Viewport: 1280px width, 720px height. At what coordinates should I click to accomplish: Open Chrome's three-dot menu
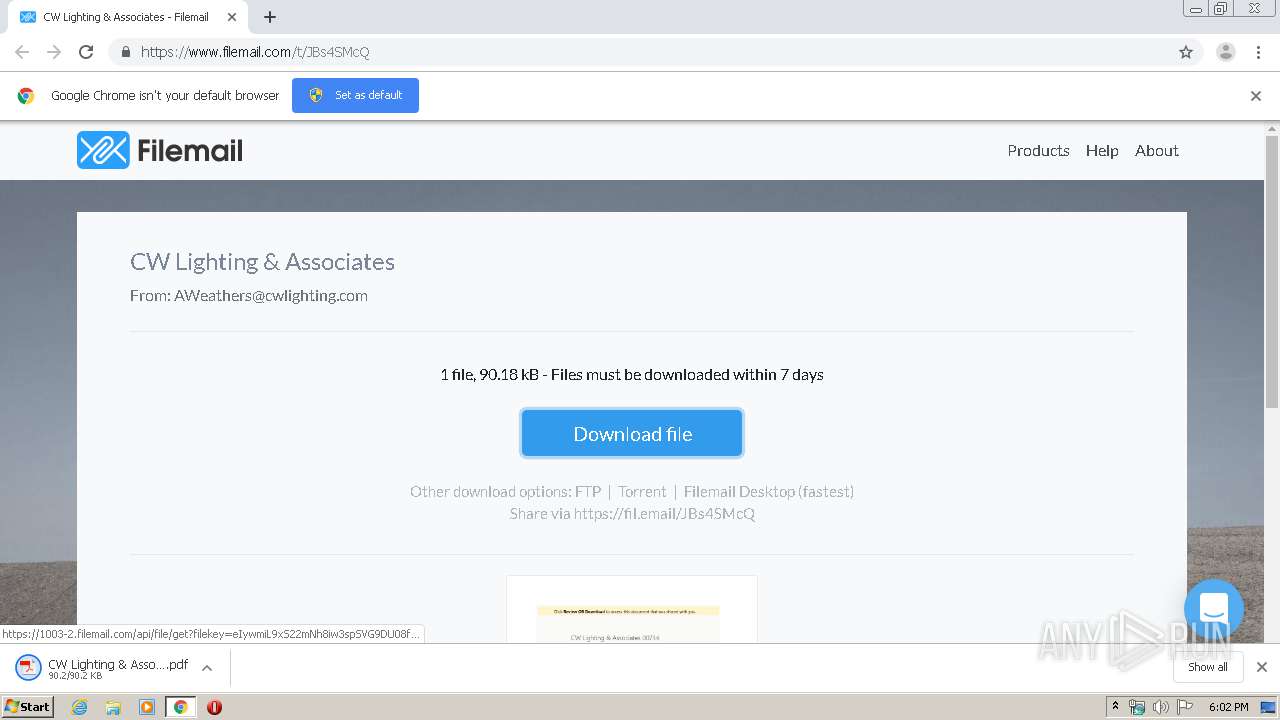(x=1259, y=52)
